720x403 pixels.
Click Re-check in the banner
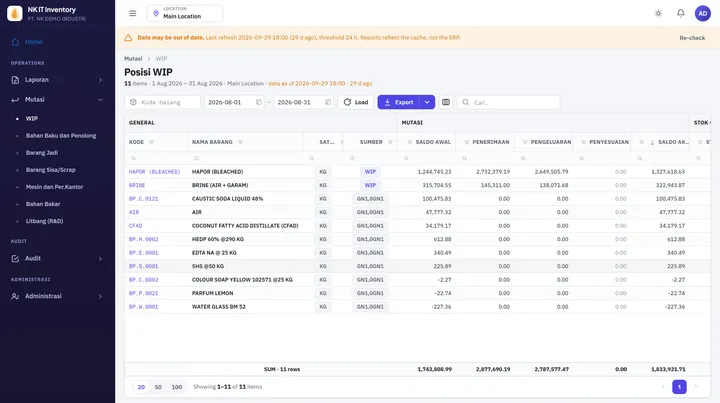coord(692,38)
